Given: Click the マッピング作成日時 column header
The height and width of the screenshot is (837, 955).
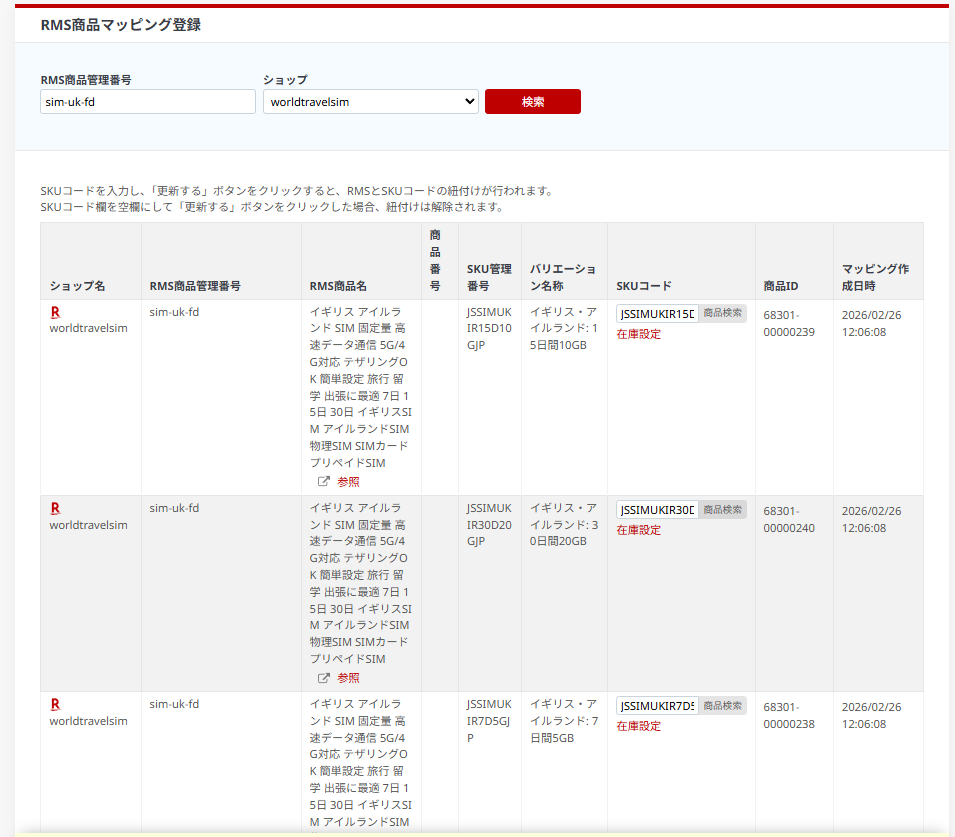Looking at the screenshot, I should 875,277.
